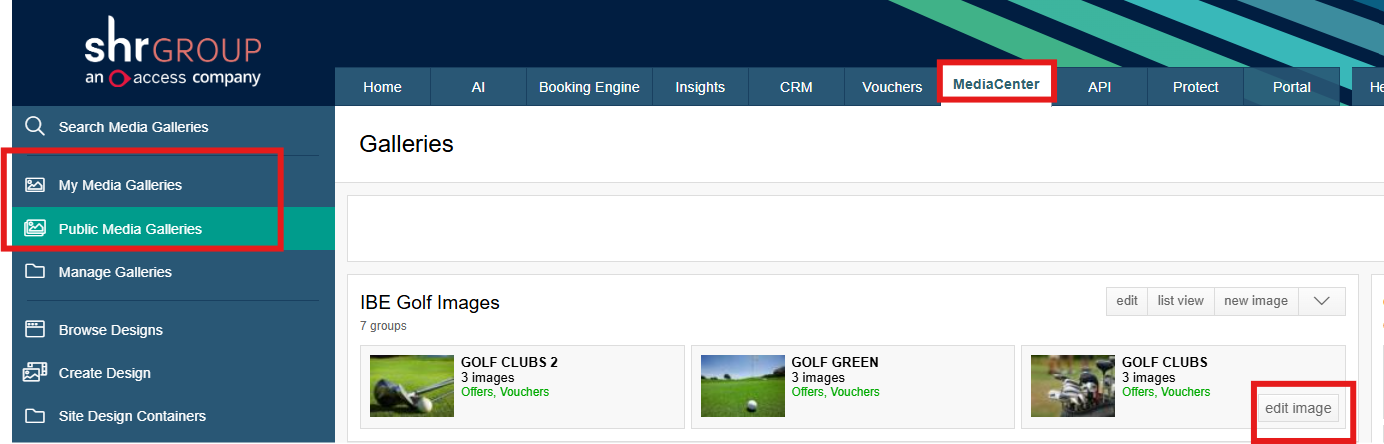Click Offers, Vouchers tags under GOLF GREEN

point(836,392)
